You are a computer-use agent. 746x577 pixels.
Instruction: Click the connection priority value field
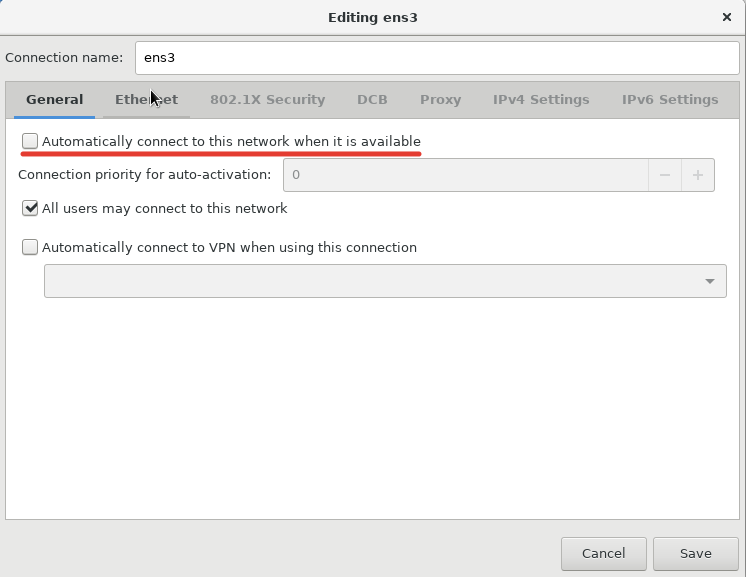[465, 175]
